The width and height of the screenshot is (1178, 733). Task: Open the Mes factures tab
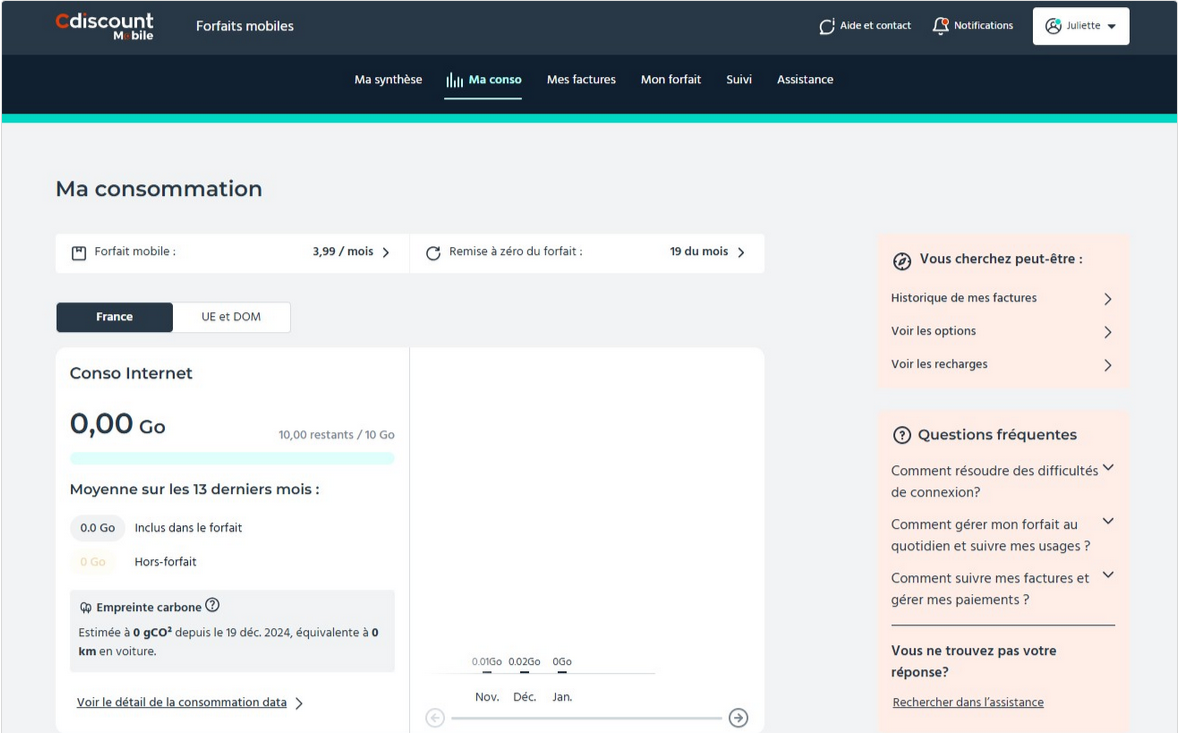(x=581, y=80)
